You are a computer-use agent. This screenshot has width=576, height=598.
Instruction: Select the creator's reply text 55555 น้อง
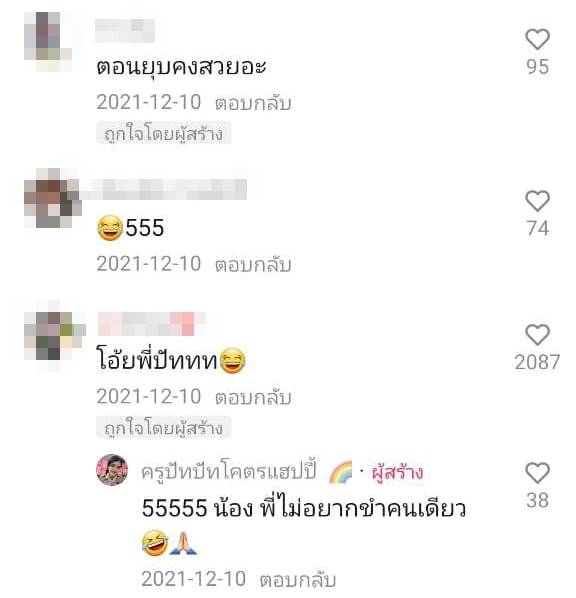pyautogui.click(x=197, y=509)
